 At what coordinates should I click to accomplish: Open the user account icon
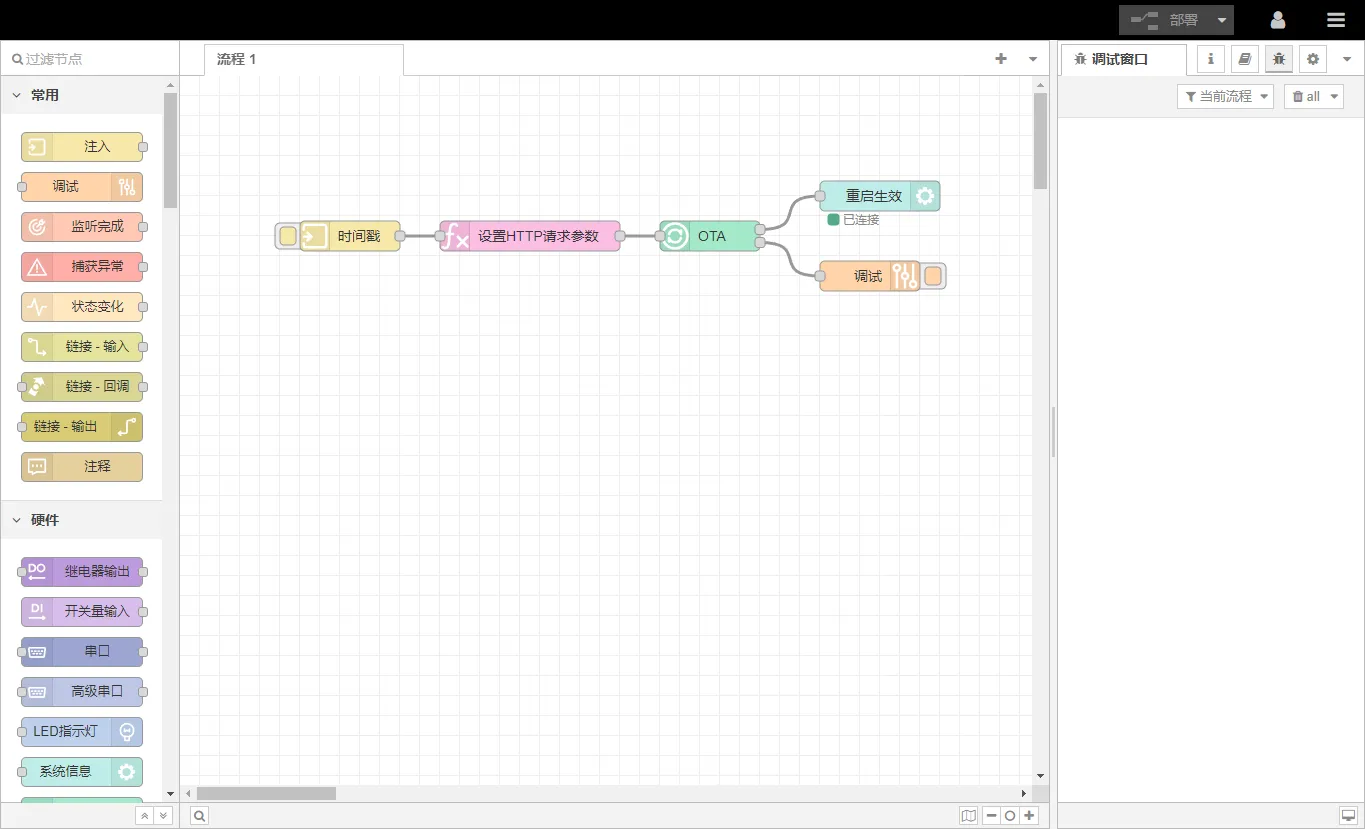point(1277,20)
